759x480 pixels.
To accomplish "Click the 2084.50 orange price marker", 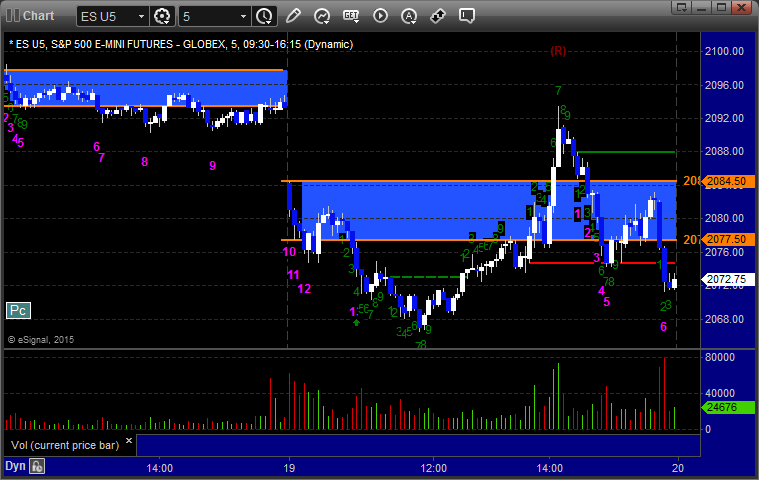I will point(727,181).
